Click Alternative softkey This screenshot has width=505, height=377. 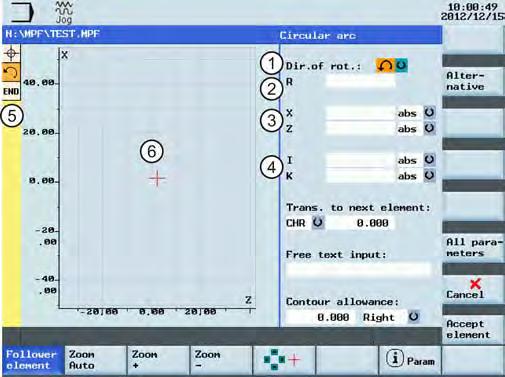coord(473,81)
